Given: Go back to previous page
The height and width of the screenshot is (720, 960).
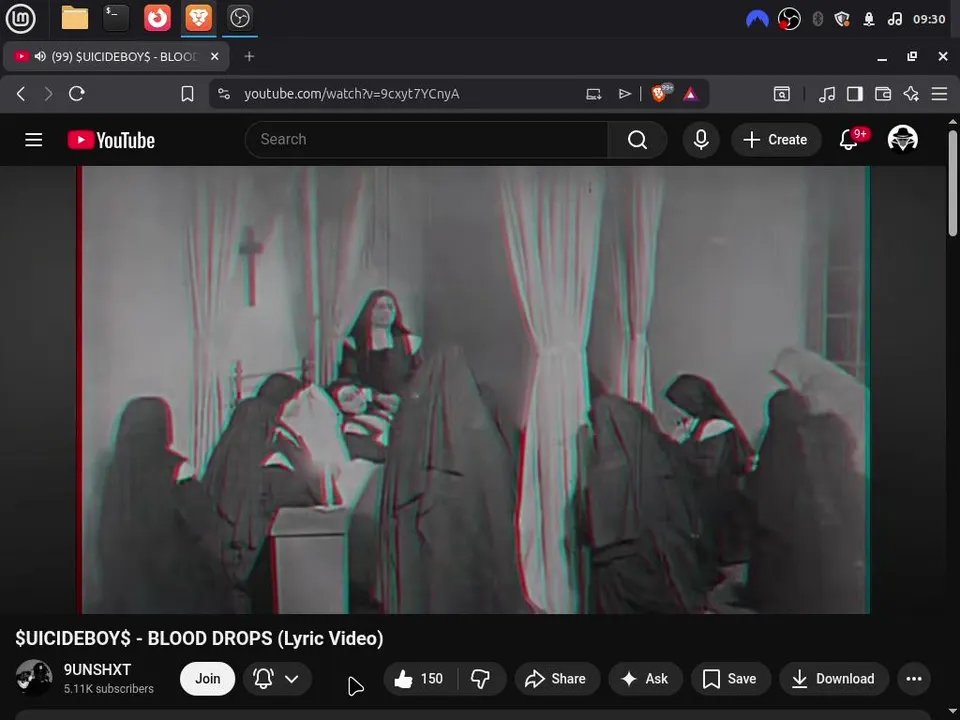Looking at the screenshot, I should tap(21, 94).
